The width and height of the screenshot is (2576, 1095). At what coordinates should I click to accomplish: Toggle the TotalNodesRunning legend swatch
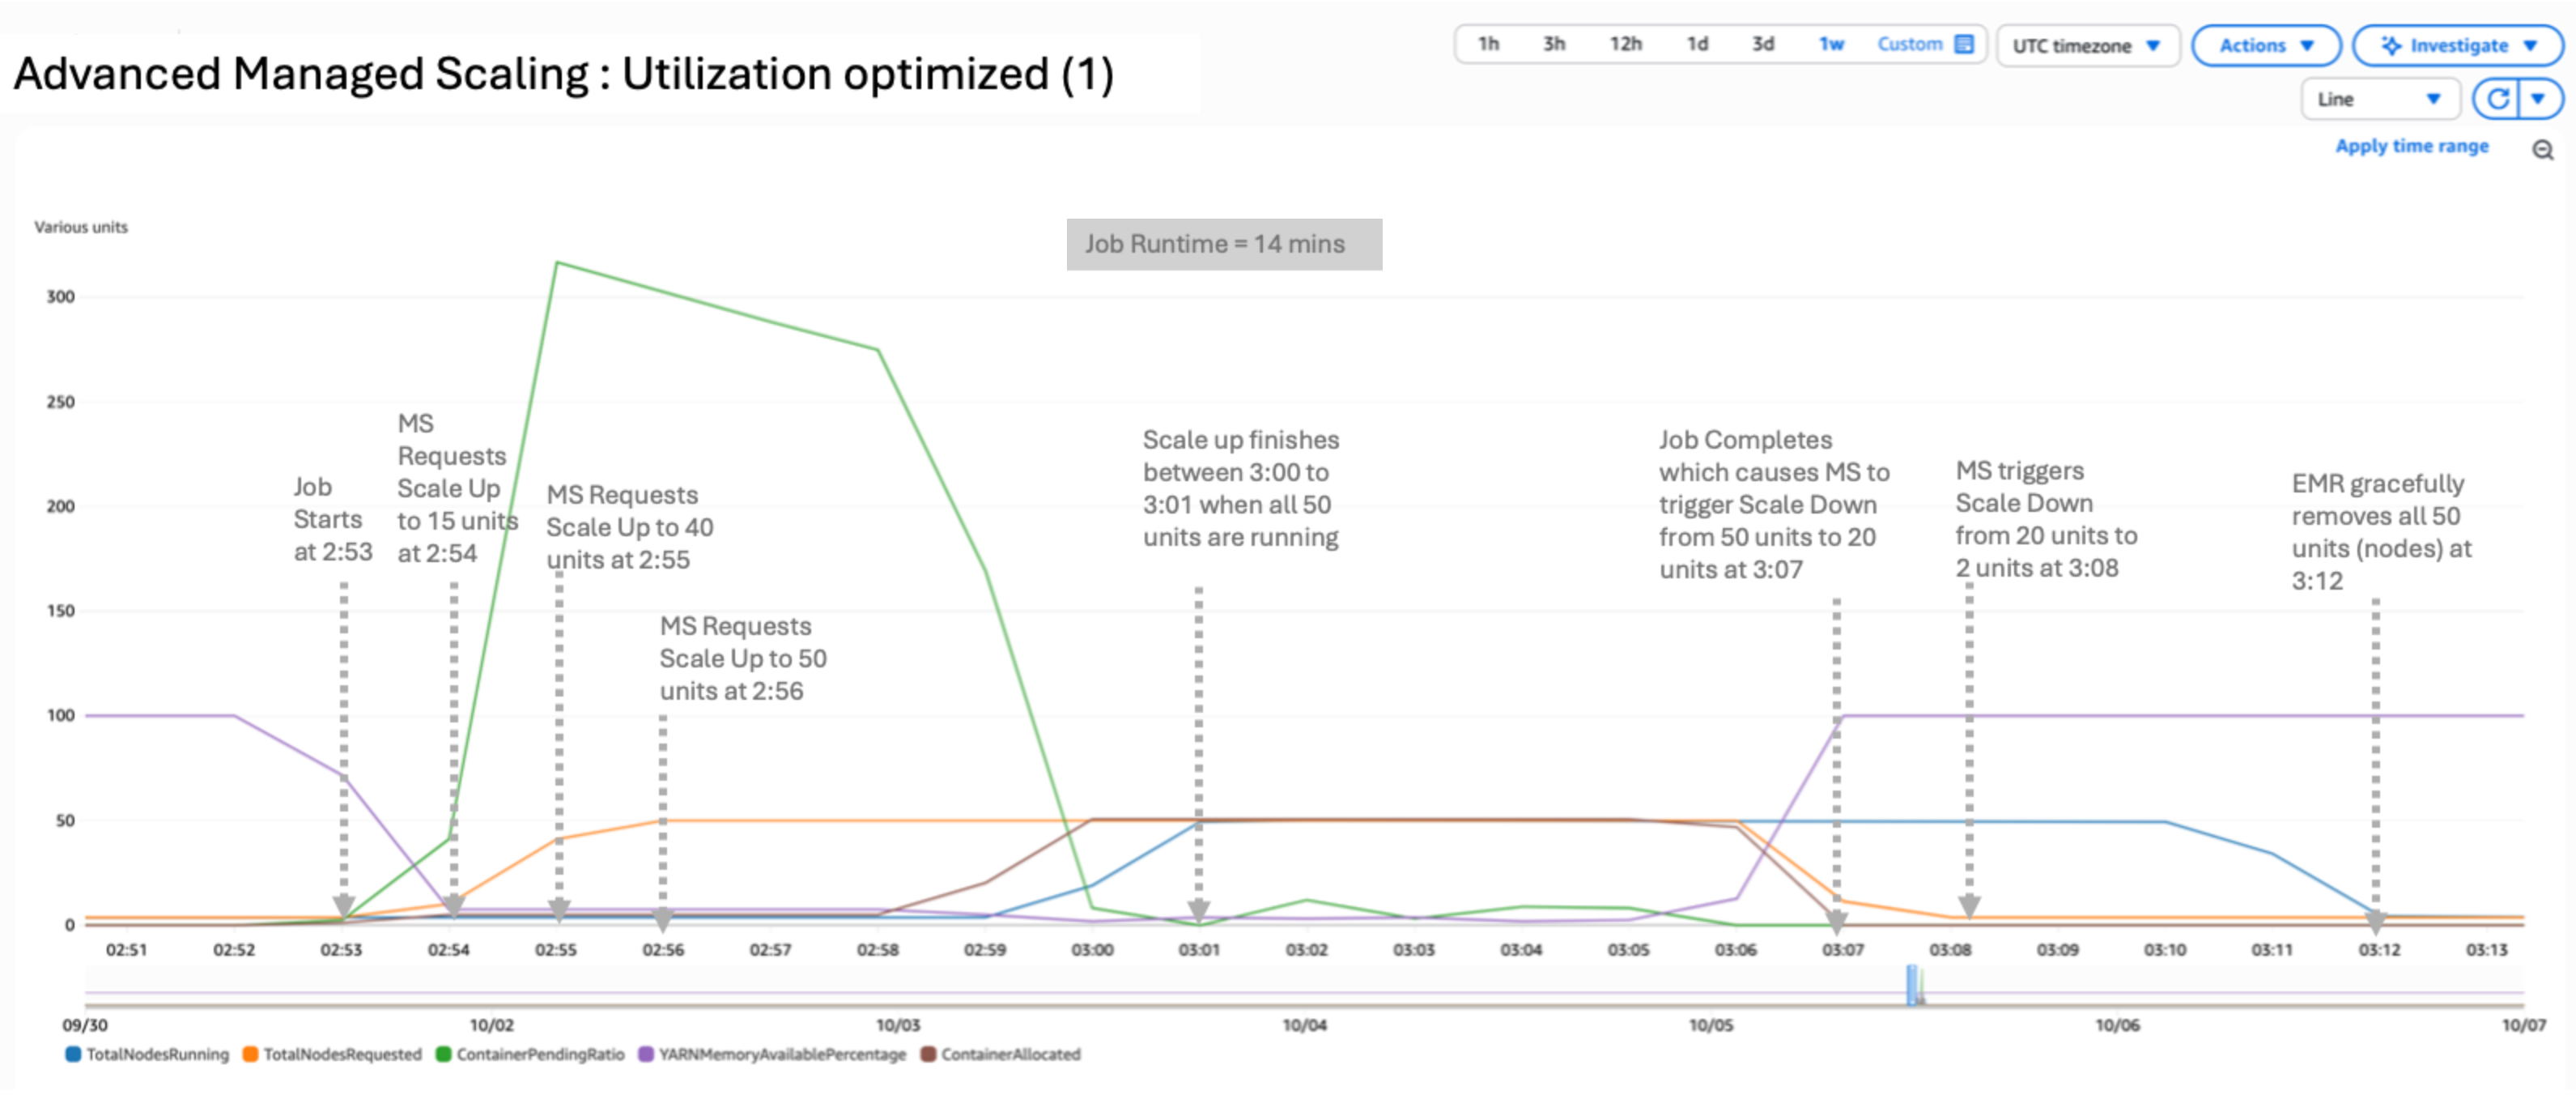[x=73, y=1054]
